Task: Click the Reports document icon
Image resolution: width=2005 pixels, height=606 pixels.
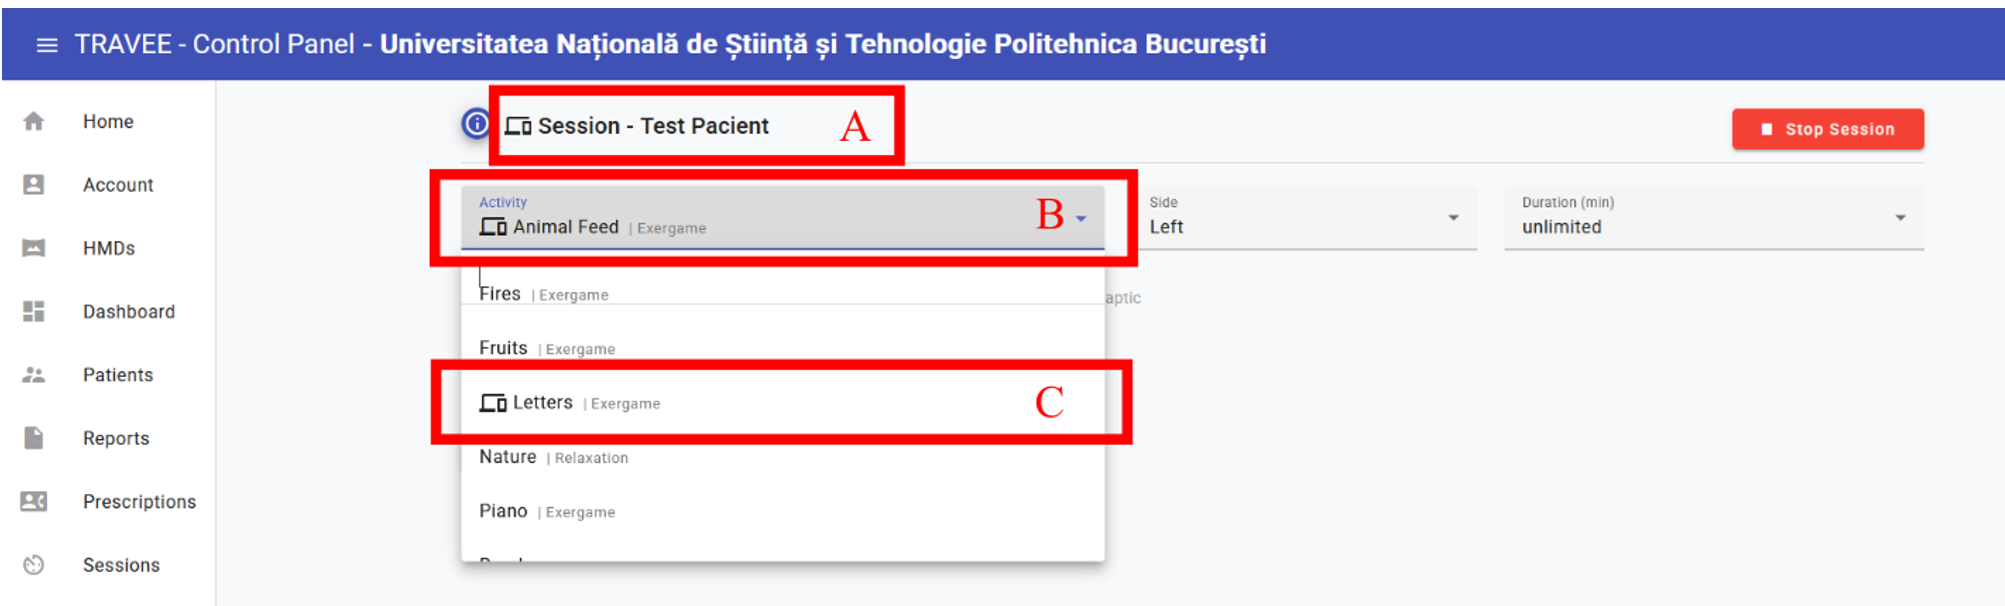Action: 34,438
